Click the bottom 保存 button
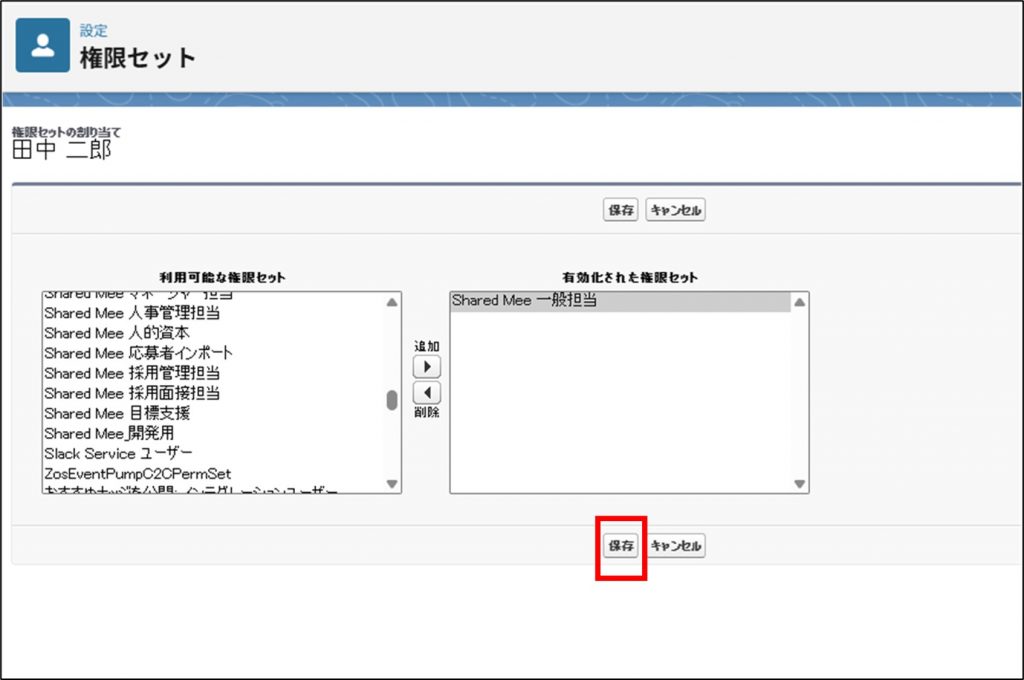This screenshot has height=680, width=1024. 621,546
